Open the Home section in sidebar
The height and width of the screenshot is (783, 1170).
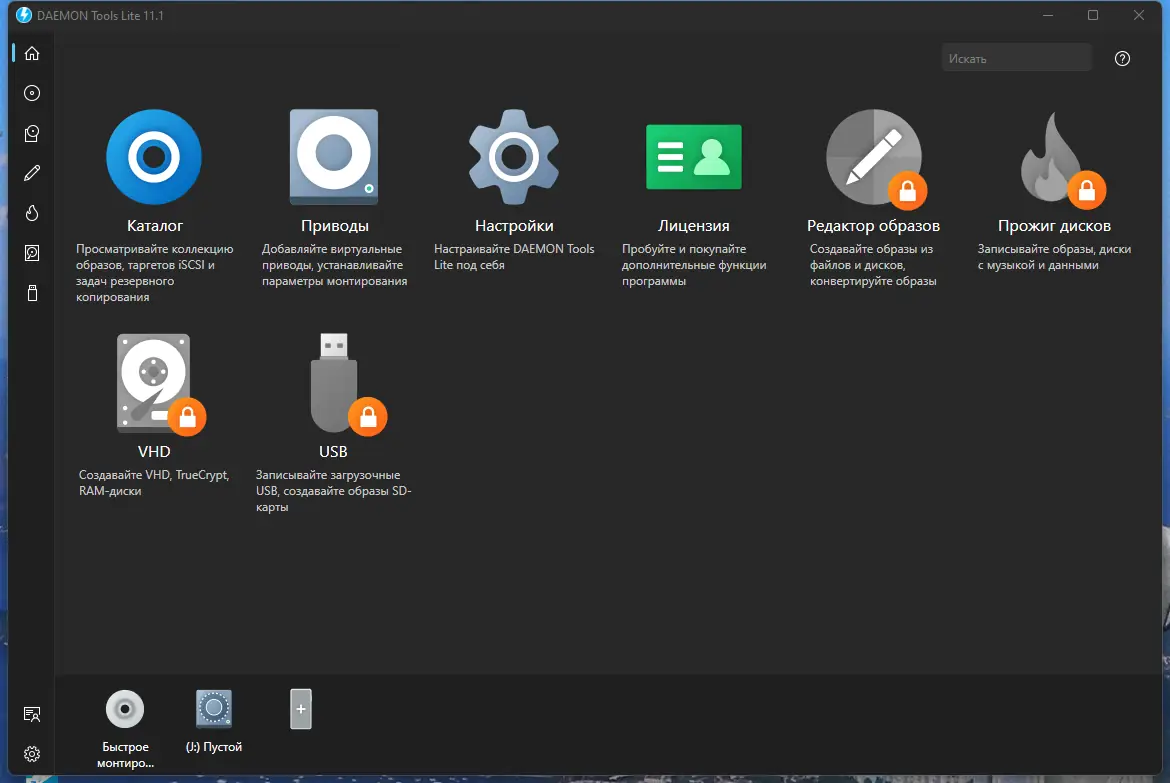pyautogui.click(x=32, y=53)
